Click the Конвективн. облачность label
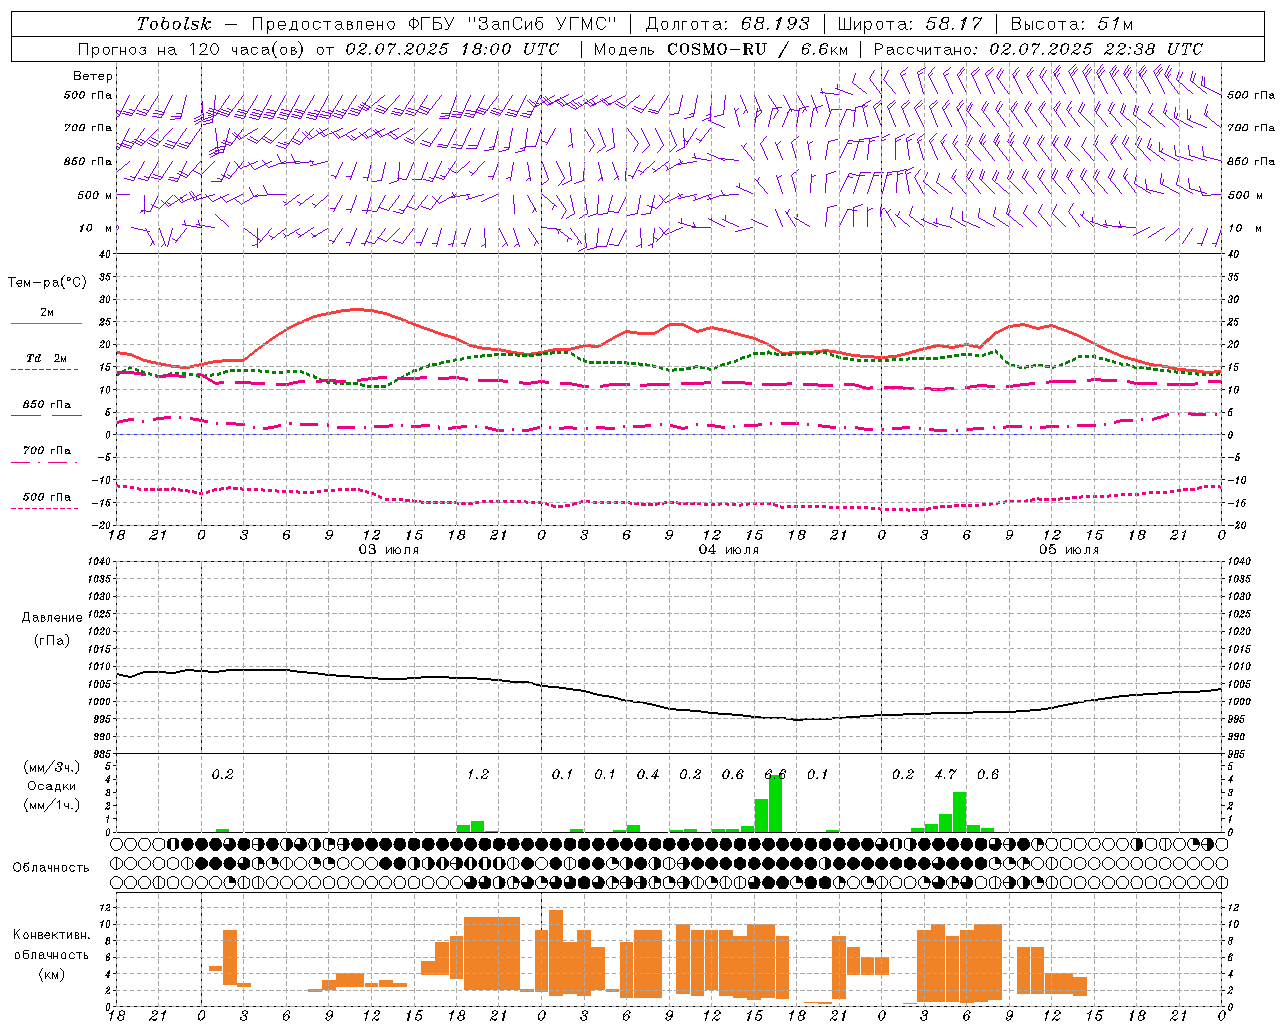This screenshot has height=1024, width=1280. coord(51,944)
